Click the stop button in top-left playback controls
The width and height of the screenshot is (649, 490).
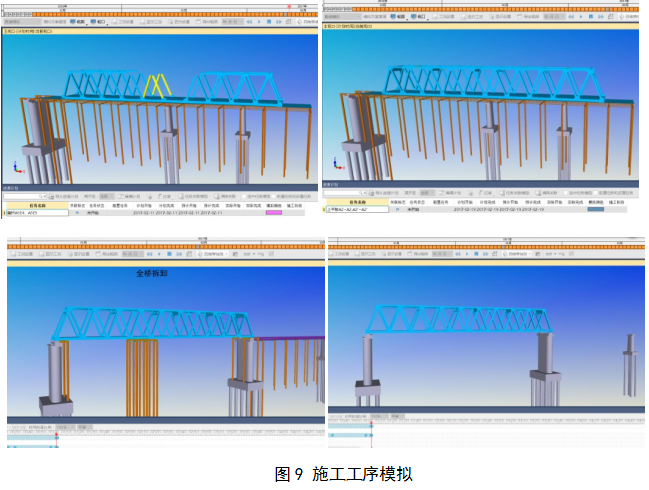tap(271, 20)
